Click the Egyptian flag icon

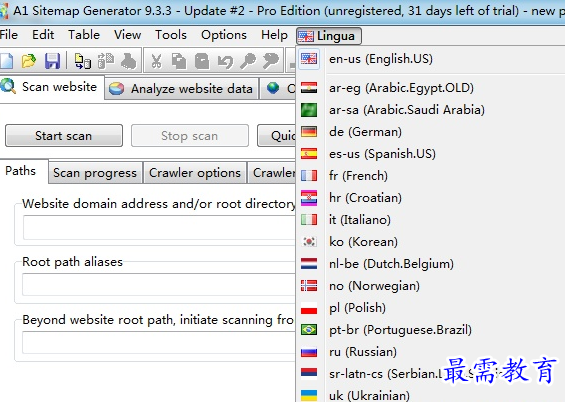pyautogui.click(x=309, y=88)
